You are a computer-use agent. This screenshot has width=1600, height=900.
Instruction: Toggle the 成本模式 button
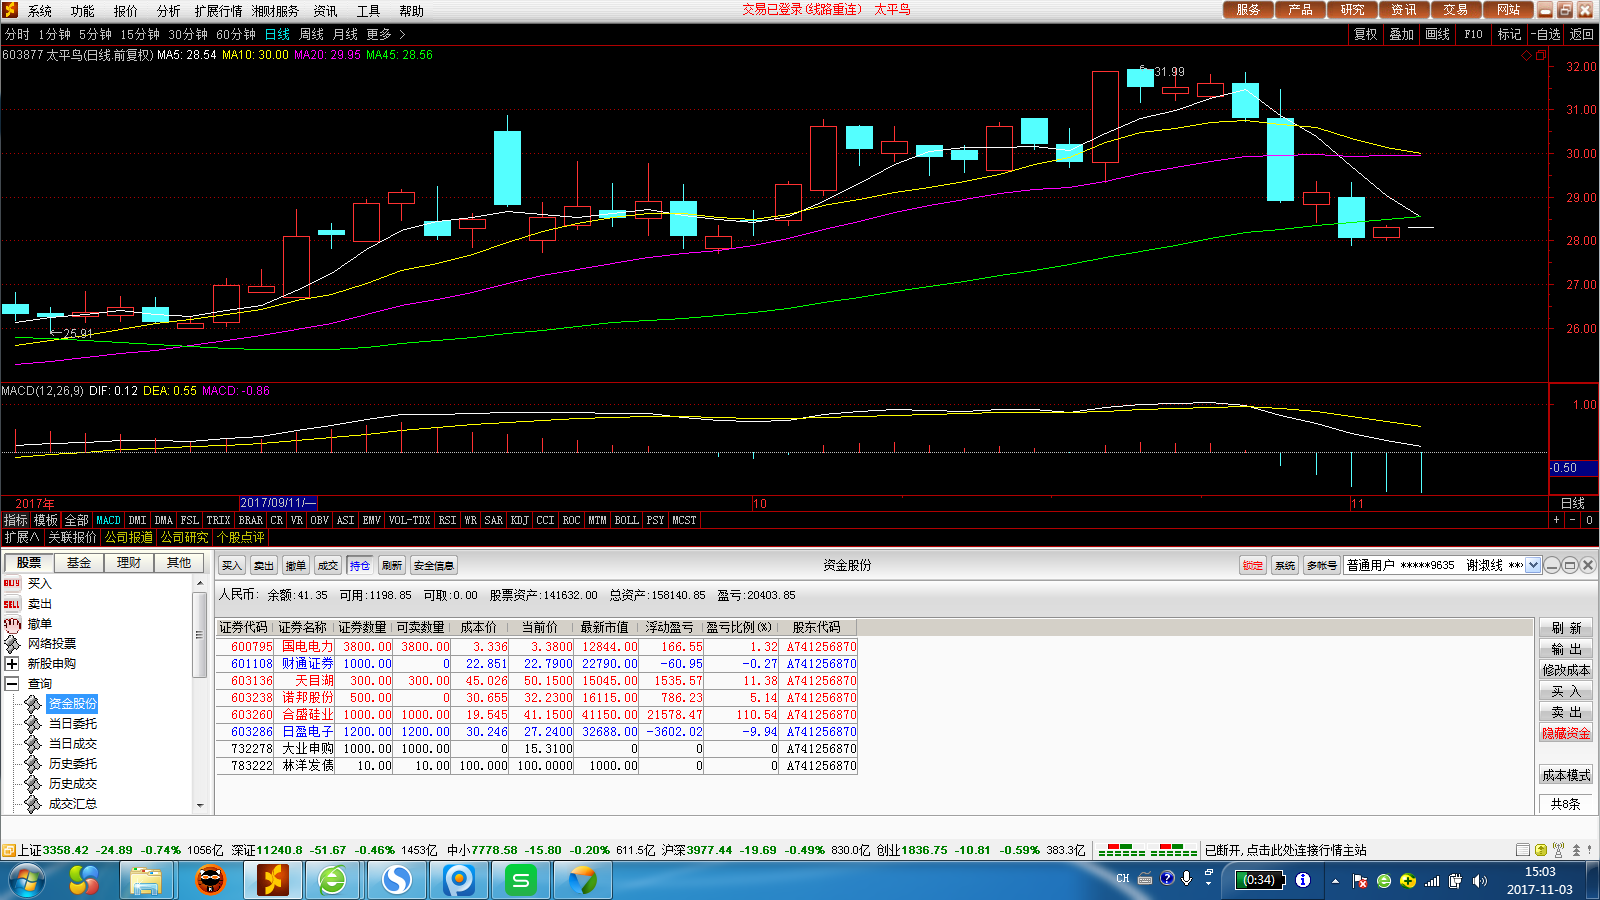(1566, 775)
